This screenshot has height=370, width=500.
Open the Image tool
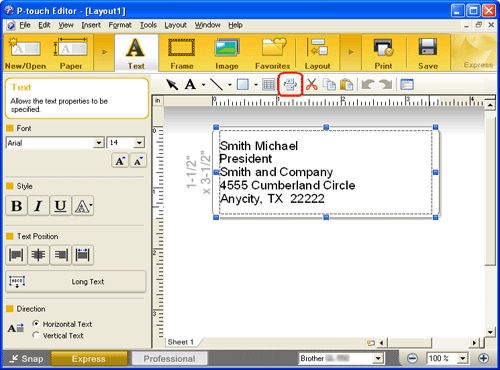click(227, 53)
